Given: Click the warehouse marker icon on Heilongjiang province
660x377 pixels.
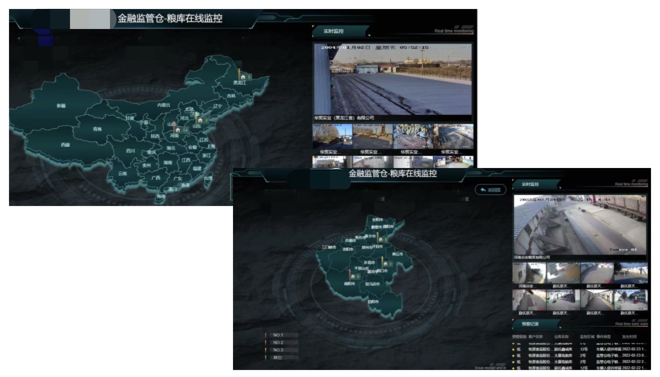Looking at the screenshot, I should (243, 77).
